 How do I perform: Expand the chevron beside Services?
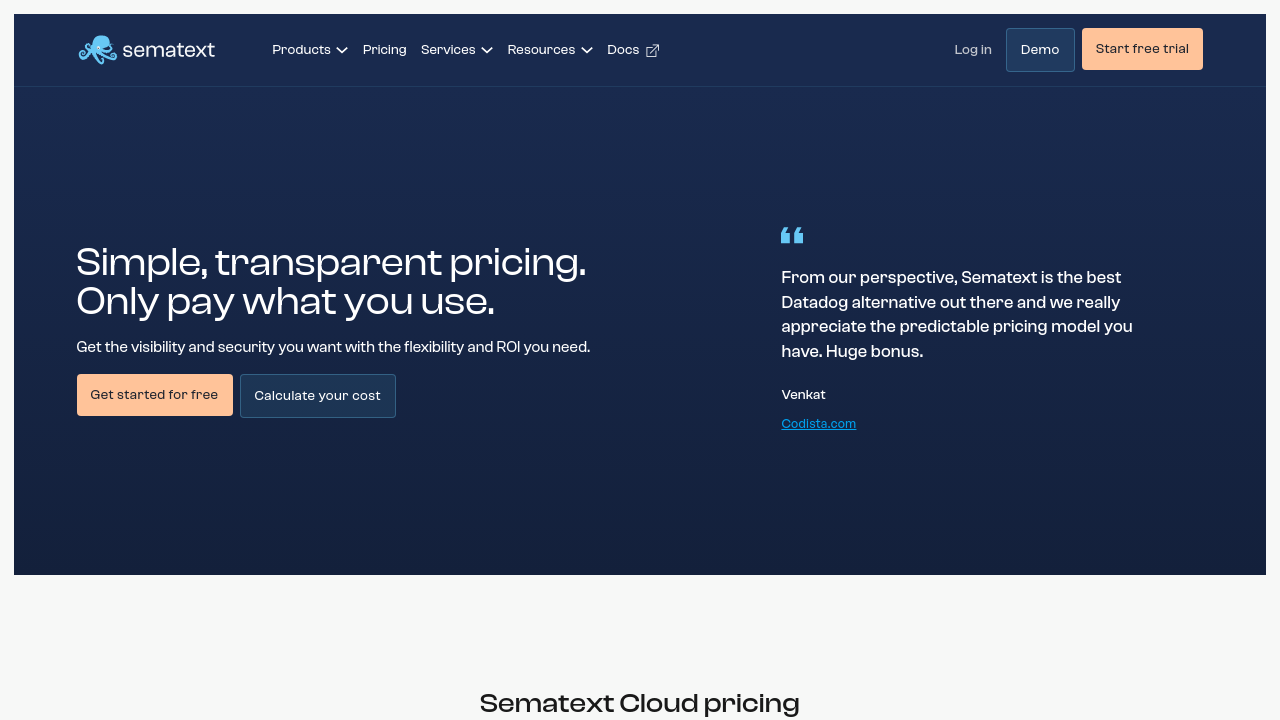pyautogui.click(x=487, y=50)
